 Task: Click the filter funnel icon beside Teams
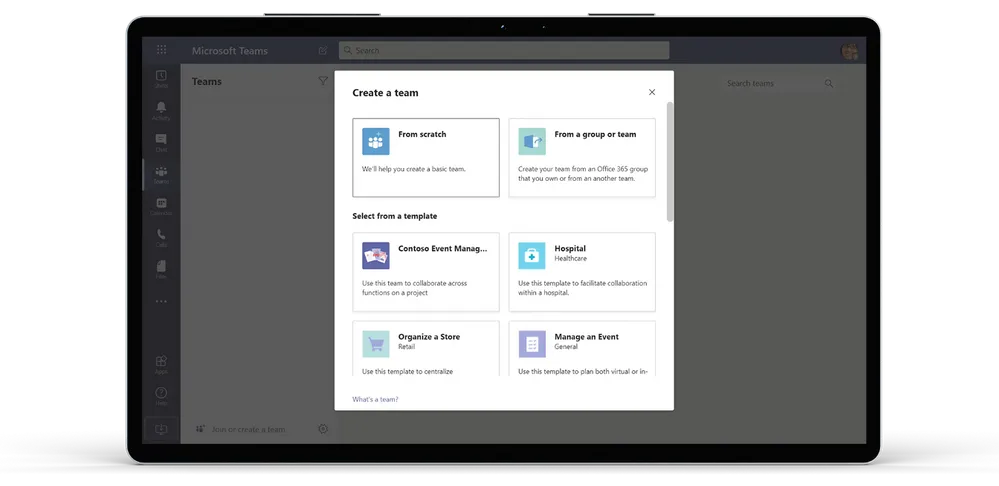pyautogui.click(x=323, y=81)
